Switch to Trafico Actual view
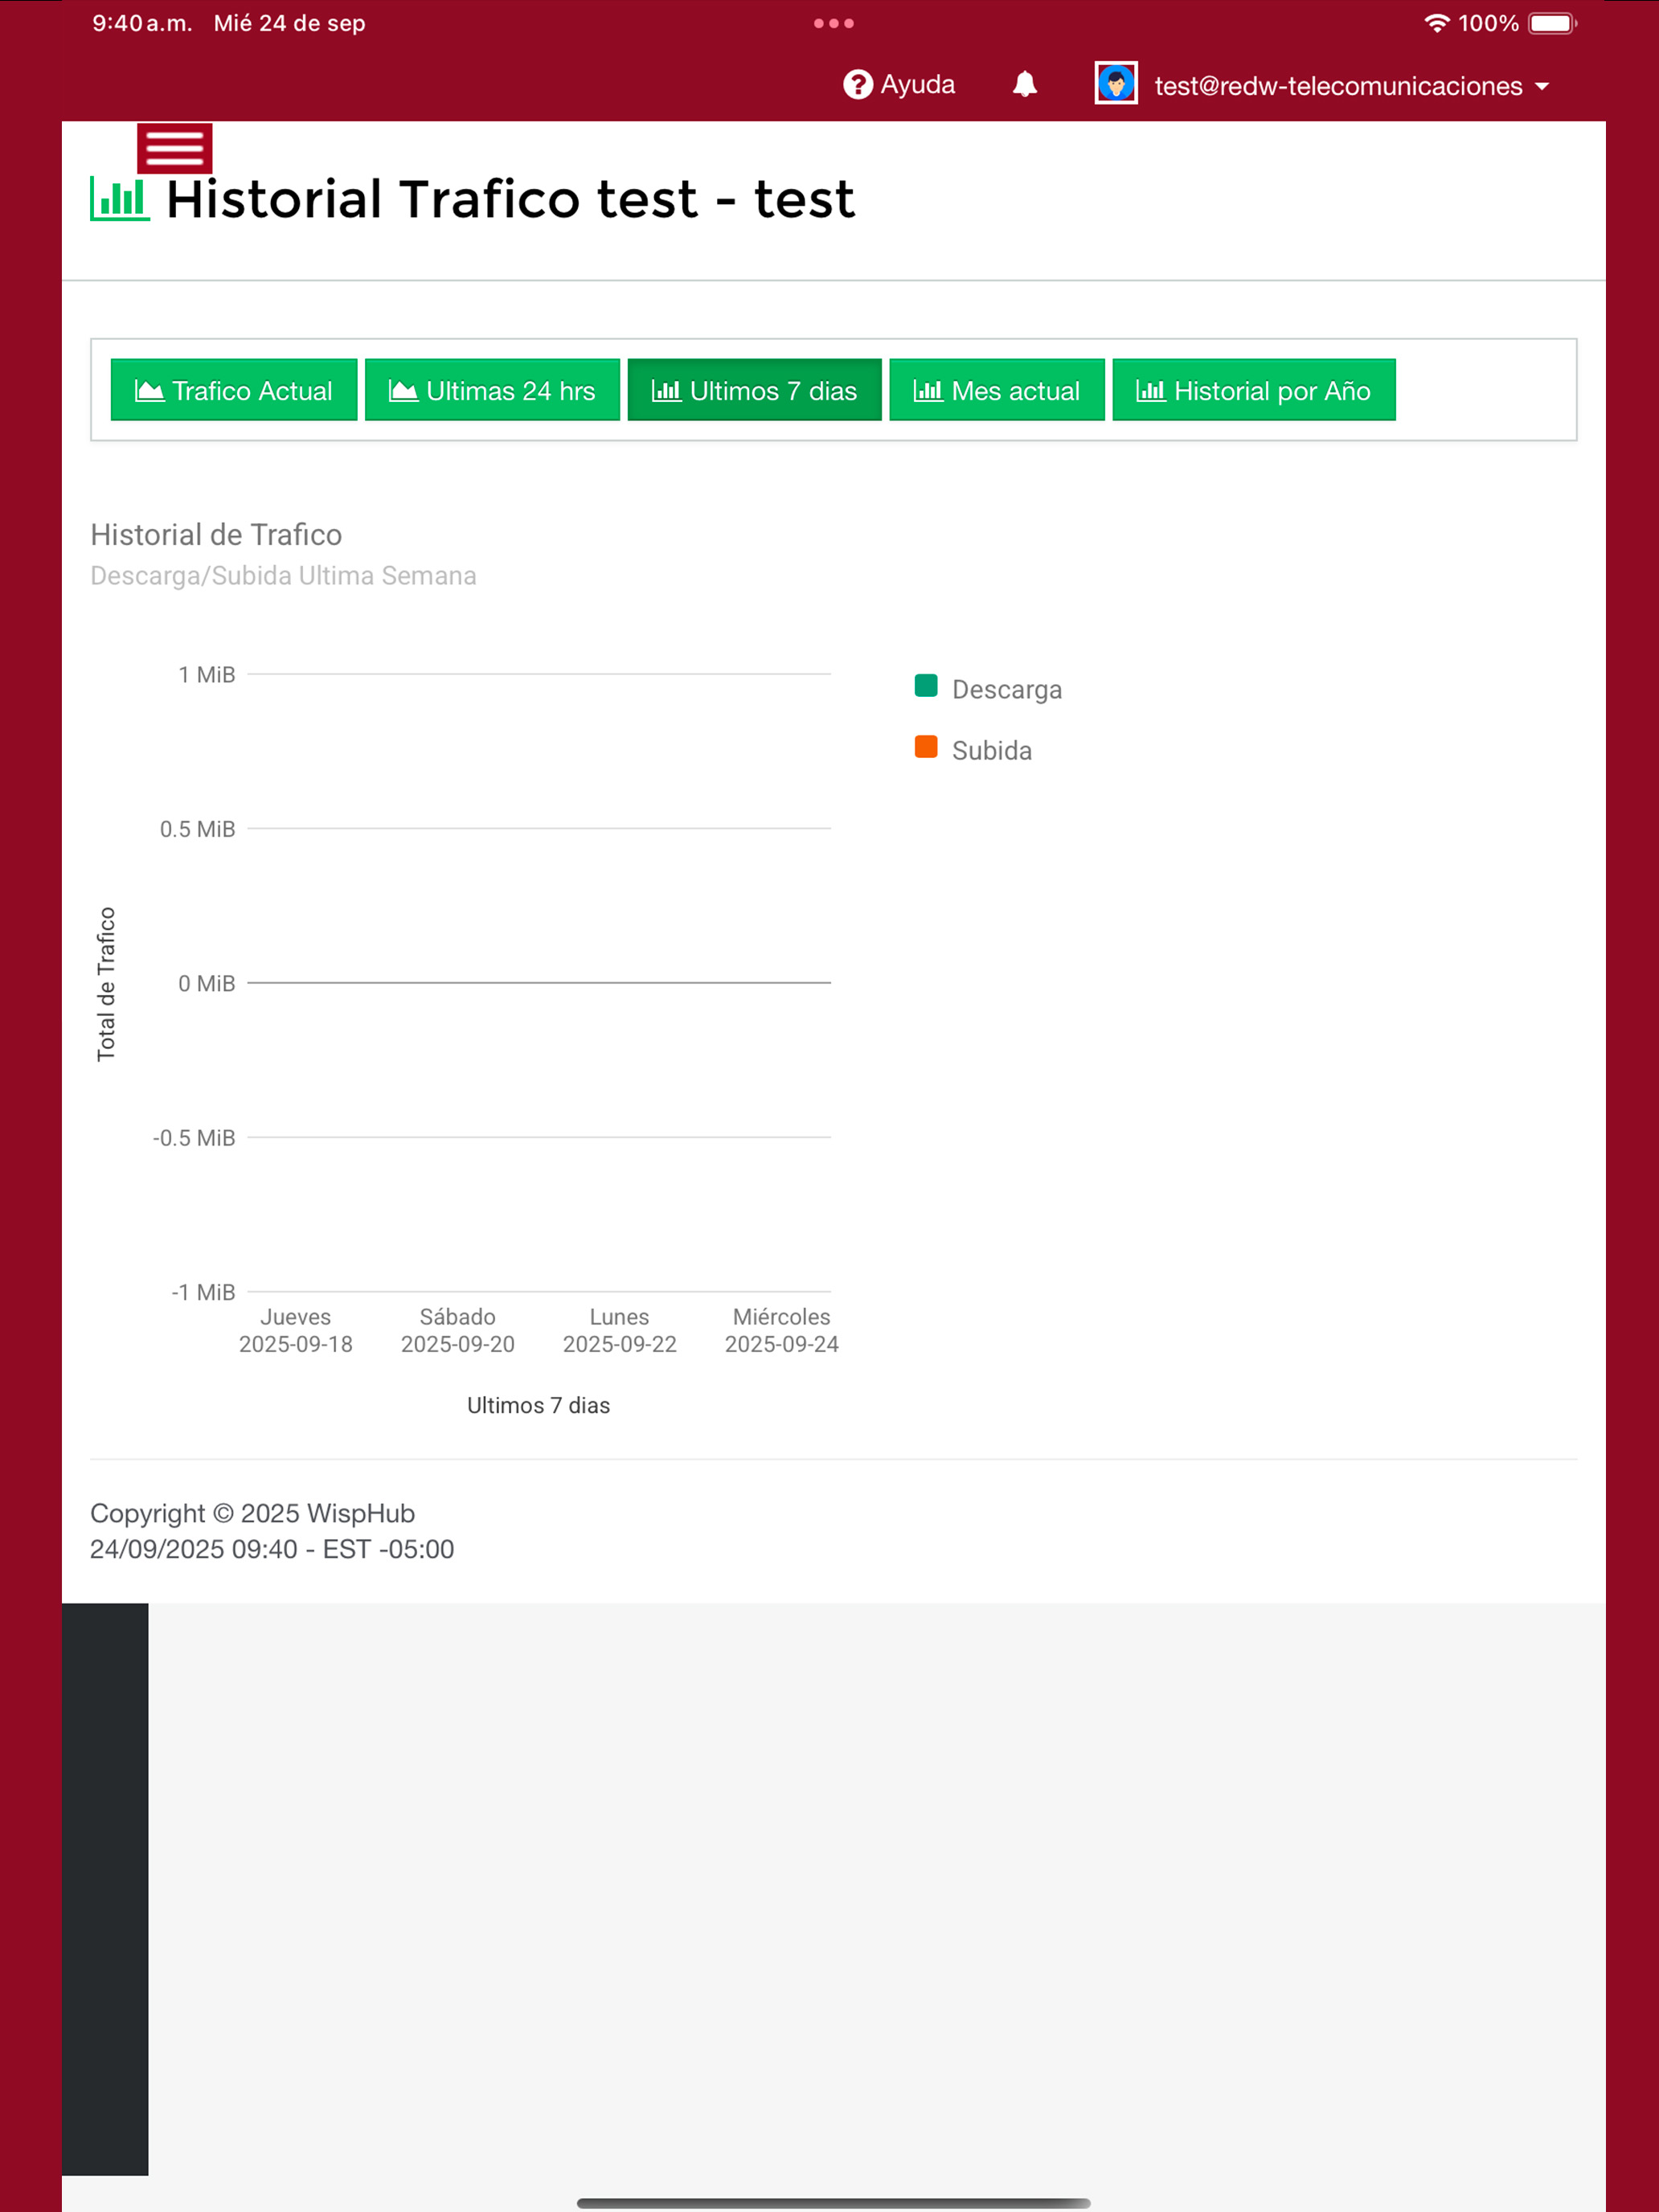Viewport: 1659px width, 2212px height. point(233,390)
